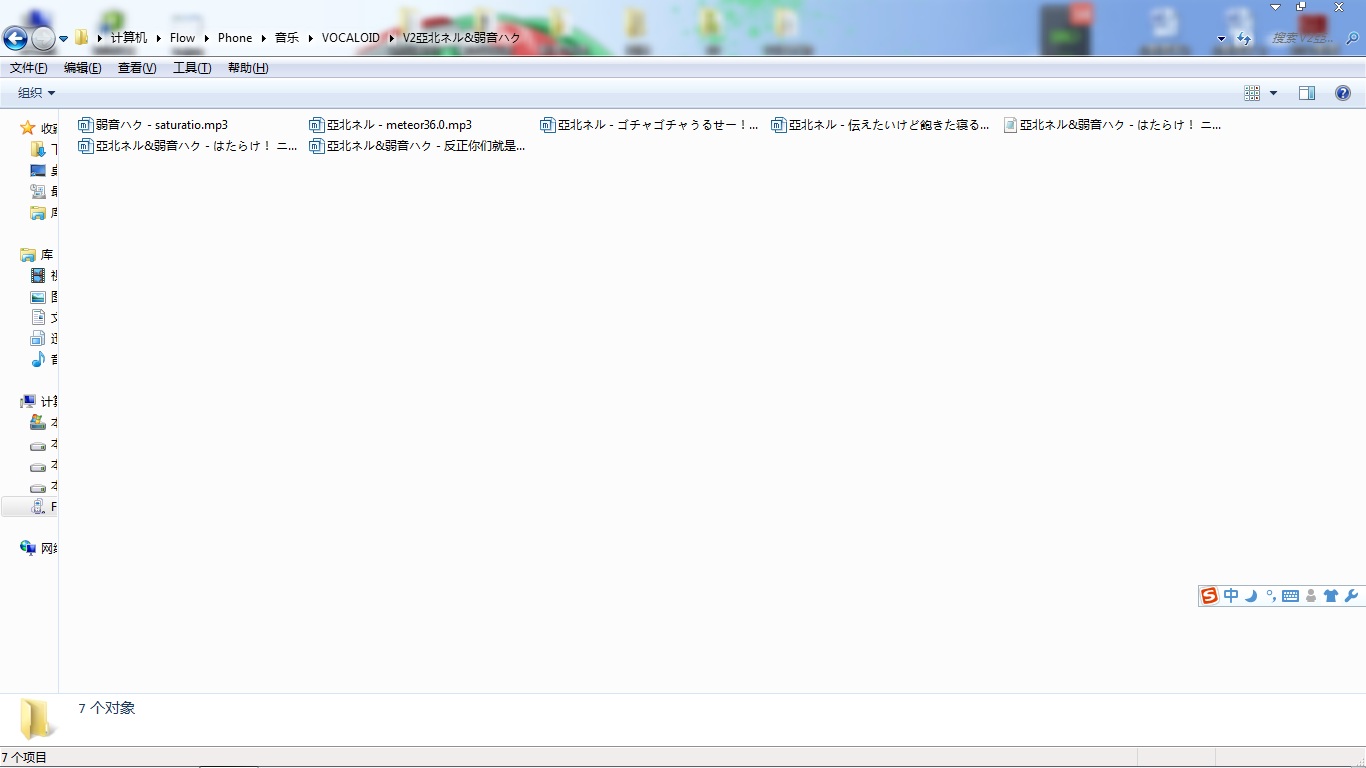Open the Downloads folder icon in favorites
1366x768 pixels.
(38, 149)
